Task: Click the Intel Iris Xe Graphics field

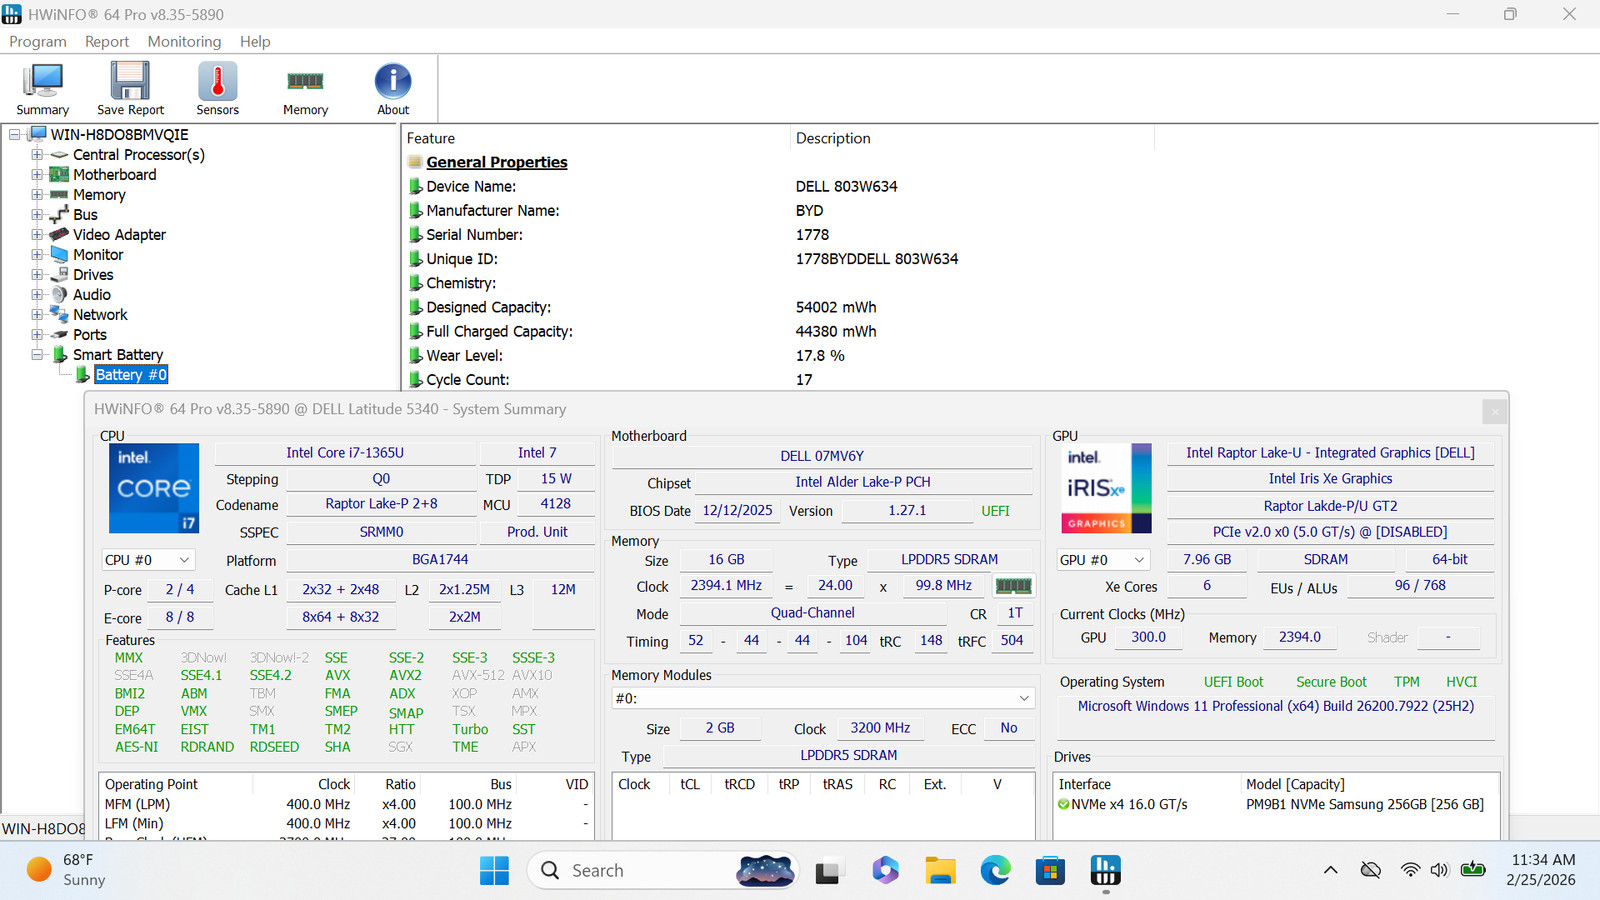Action: click(1330, 479)
